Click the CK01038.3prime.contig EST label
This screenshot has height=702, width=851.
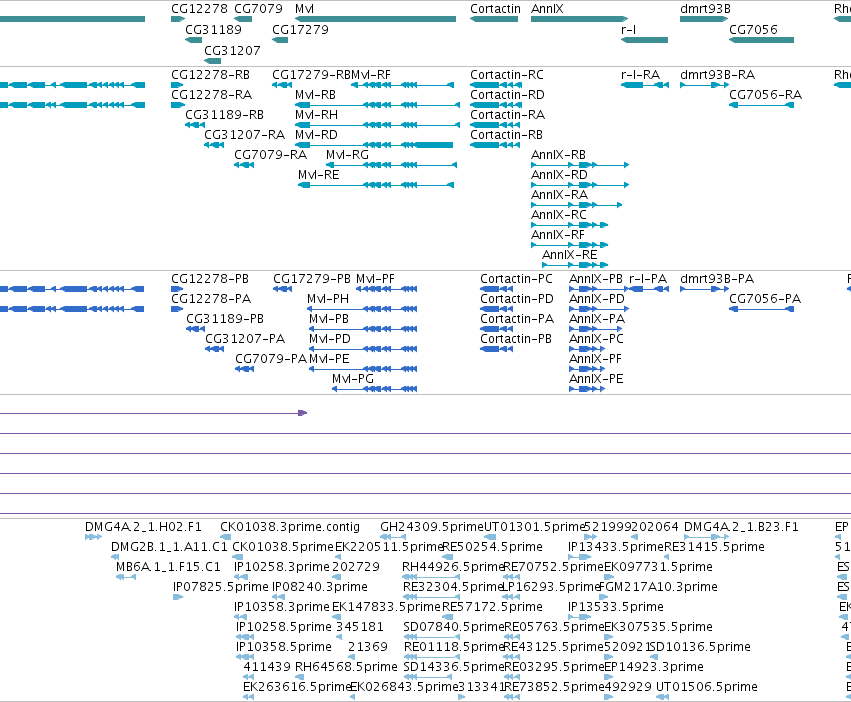click(x=290, y=527)
